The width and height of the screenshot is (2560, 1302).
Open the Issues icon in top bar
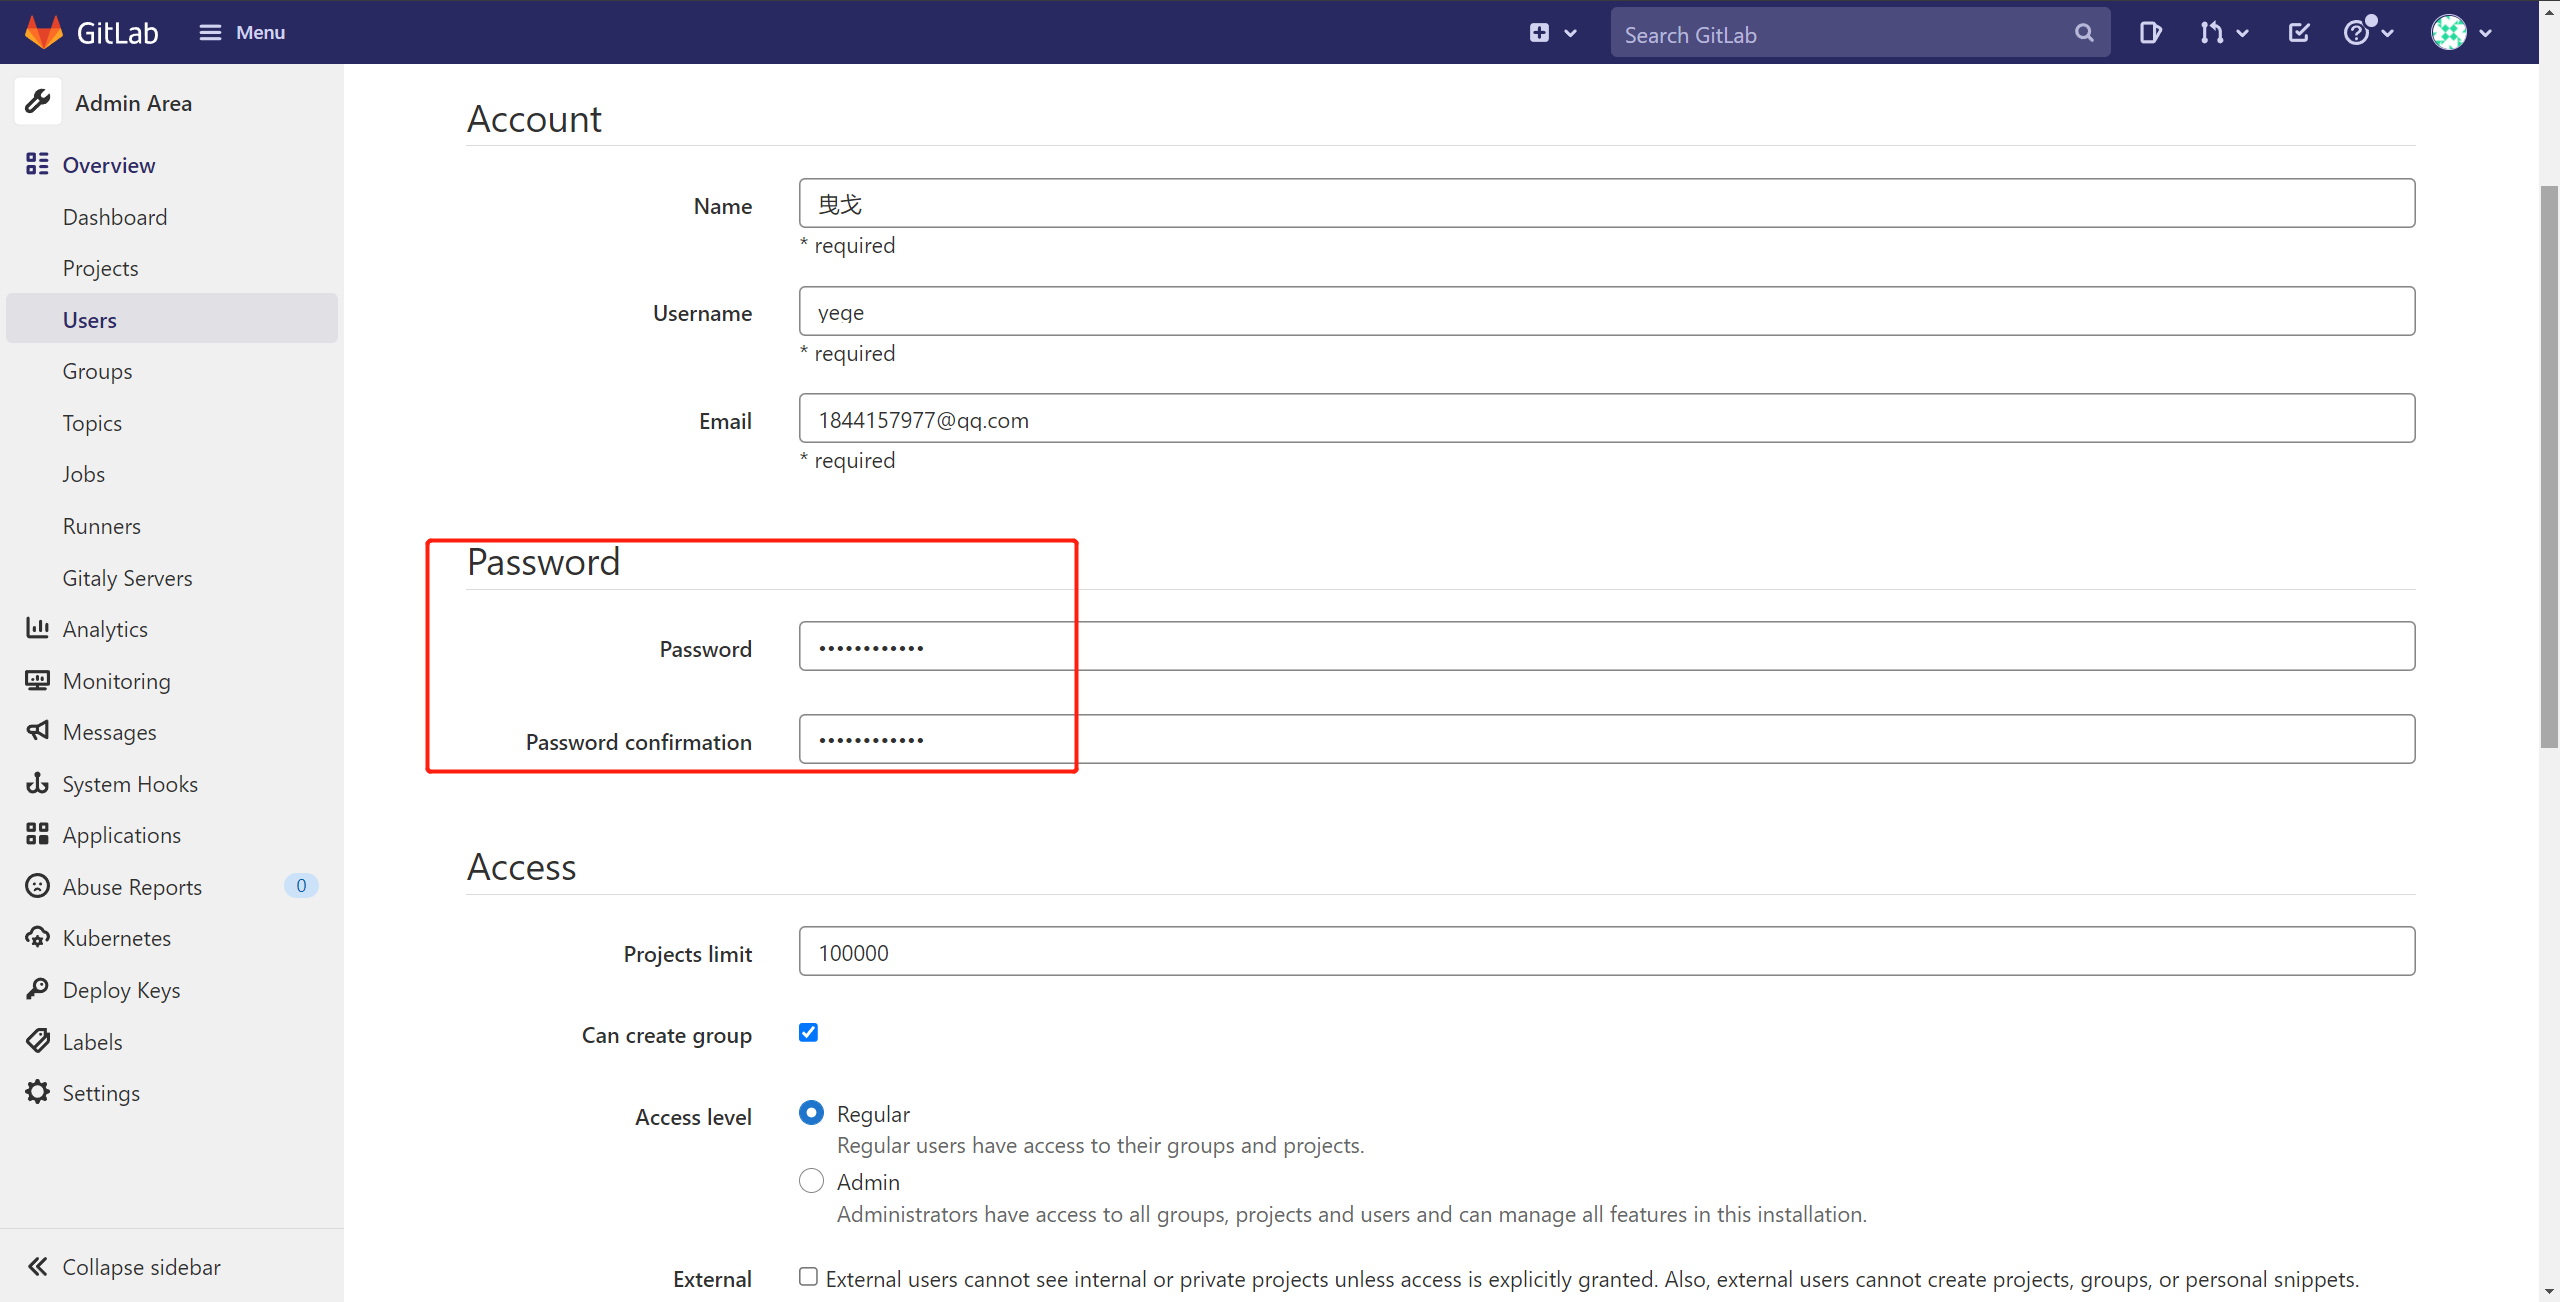pyautogui.click(x=2149, y=33)
